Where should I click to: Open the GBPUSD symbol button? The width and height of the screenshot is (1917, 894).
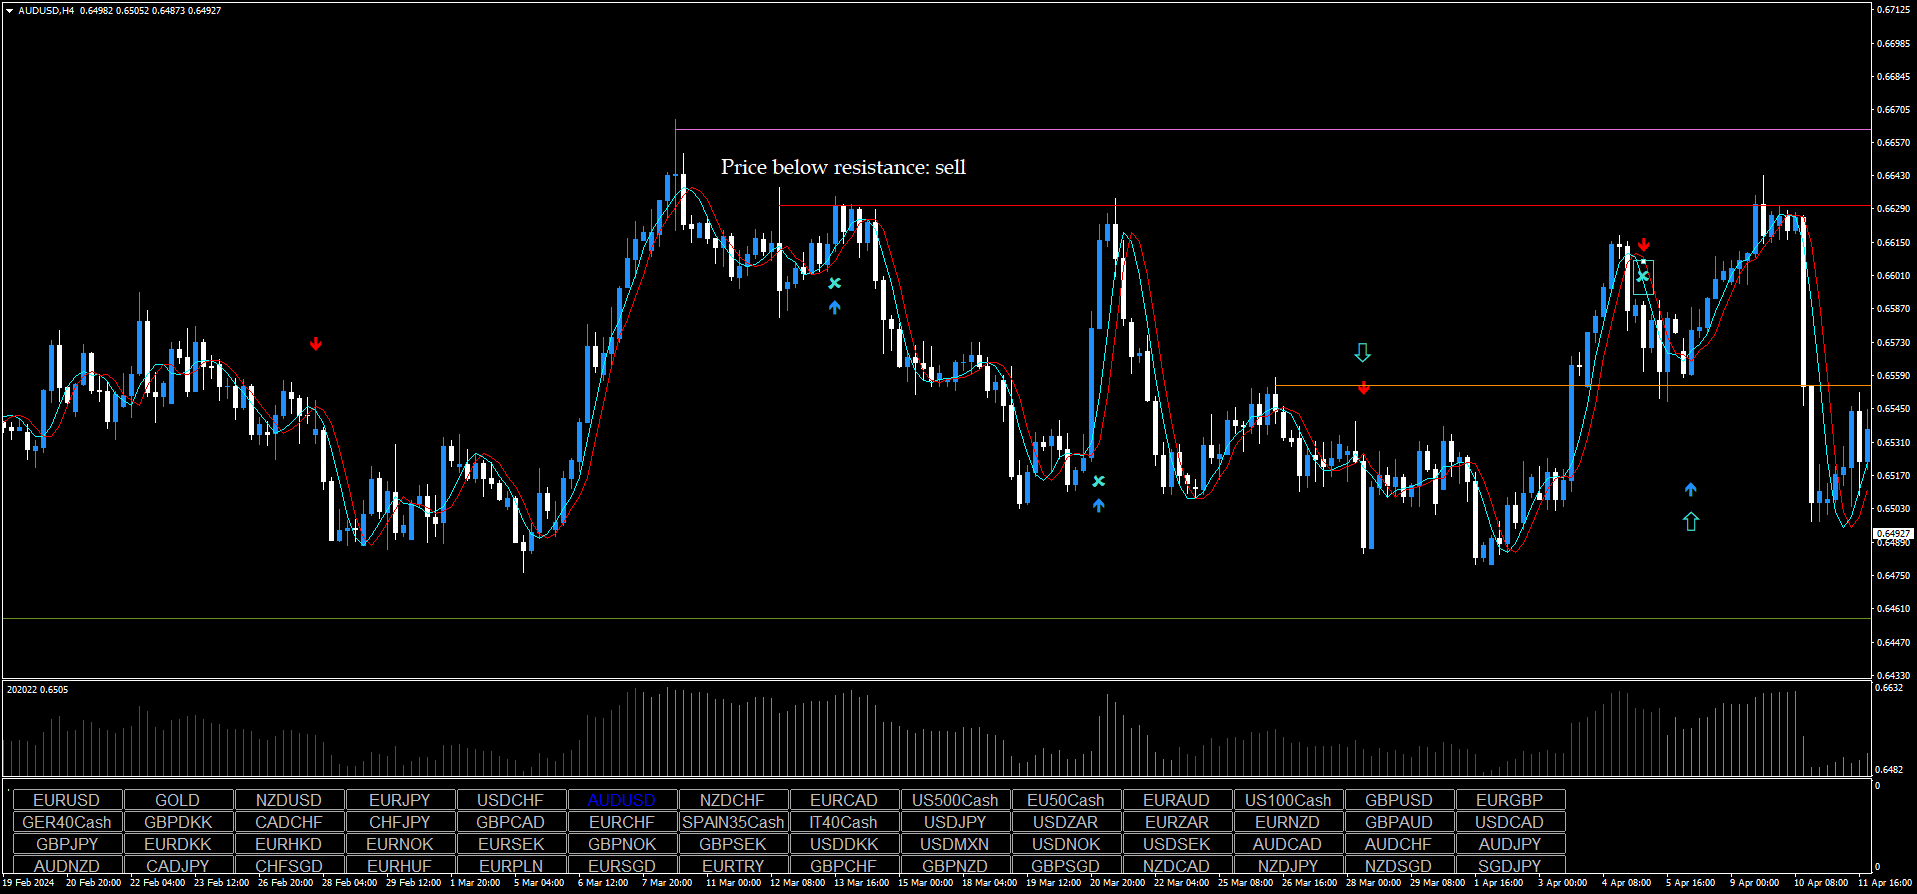pos(1398,800)
